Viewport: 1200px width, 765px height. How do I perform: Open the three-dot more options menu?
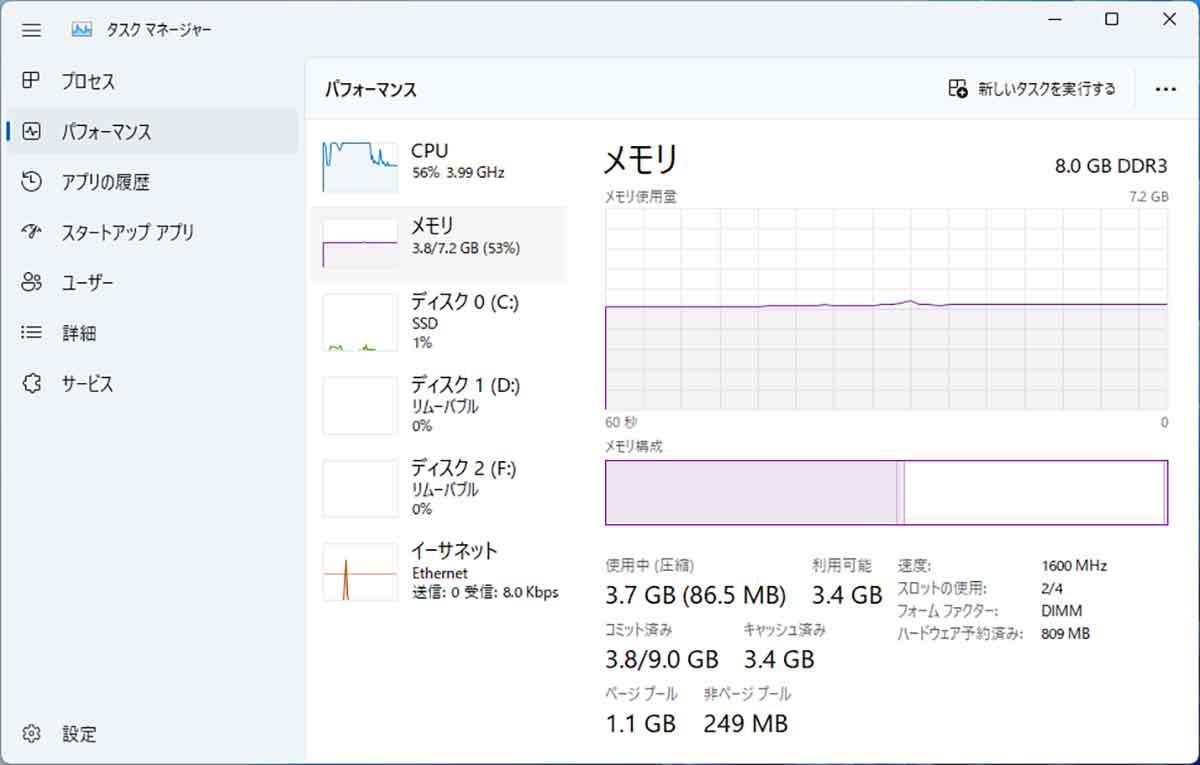pyautogui.click(x=1165, y=89)
